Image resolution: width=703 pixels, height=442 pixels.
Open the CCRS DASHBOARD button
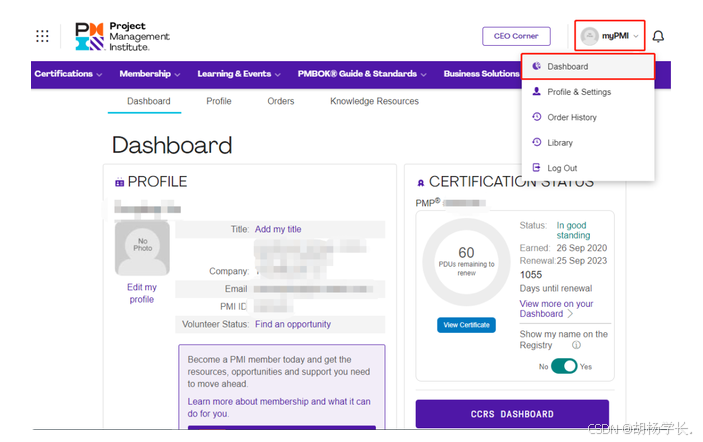[512, 414]
